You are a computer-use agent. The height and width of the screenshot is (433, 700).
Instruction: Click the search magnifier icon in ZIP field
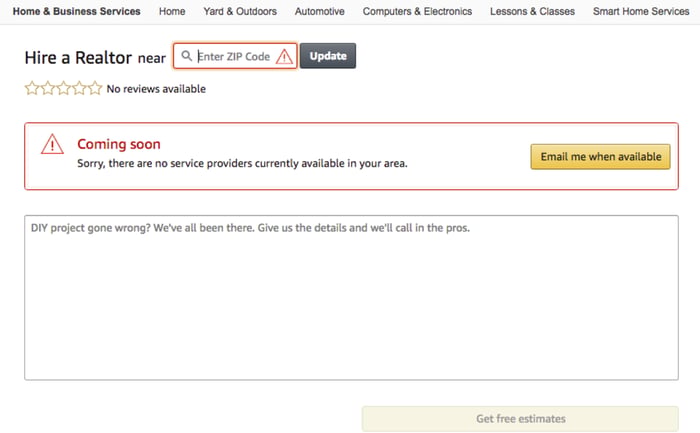click(x=187, y=56)
